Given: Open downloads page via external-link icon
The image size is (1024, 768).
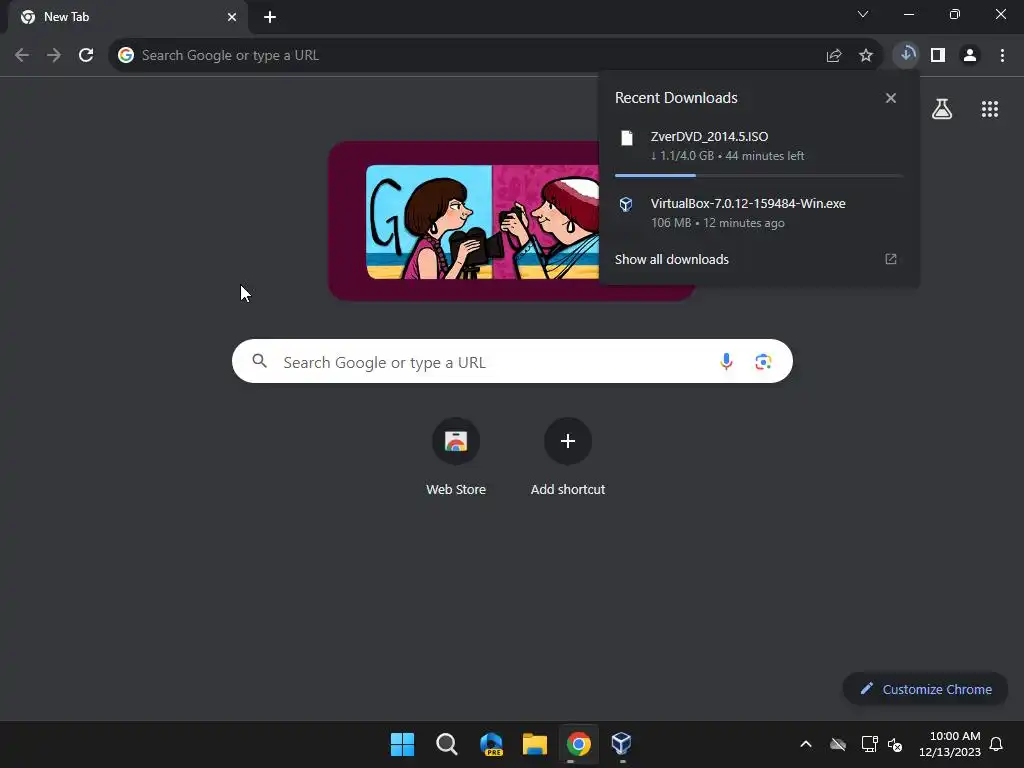Looking at the screenshot, I should (891, 259).
